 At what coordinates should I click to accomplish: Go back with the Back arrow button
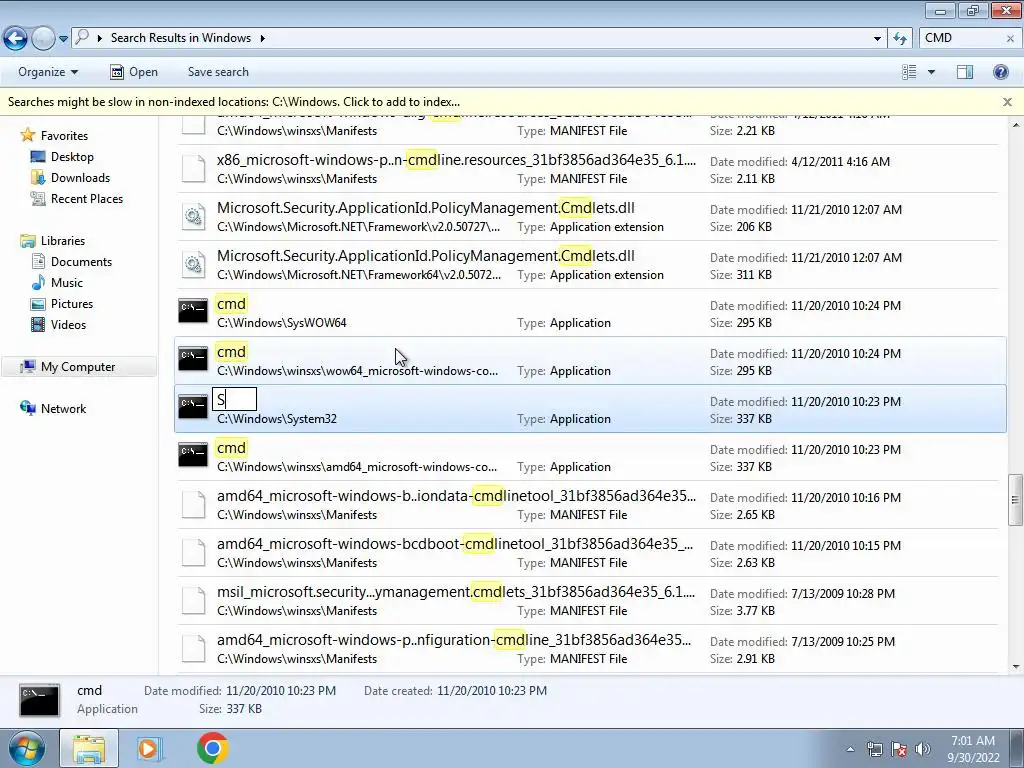click(16, 39)
